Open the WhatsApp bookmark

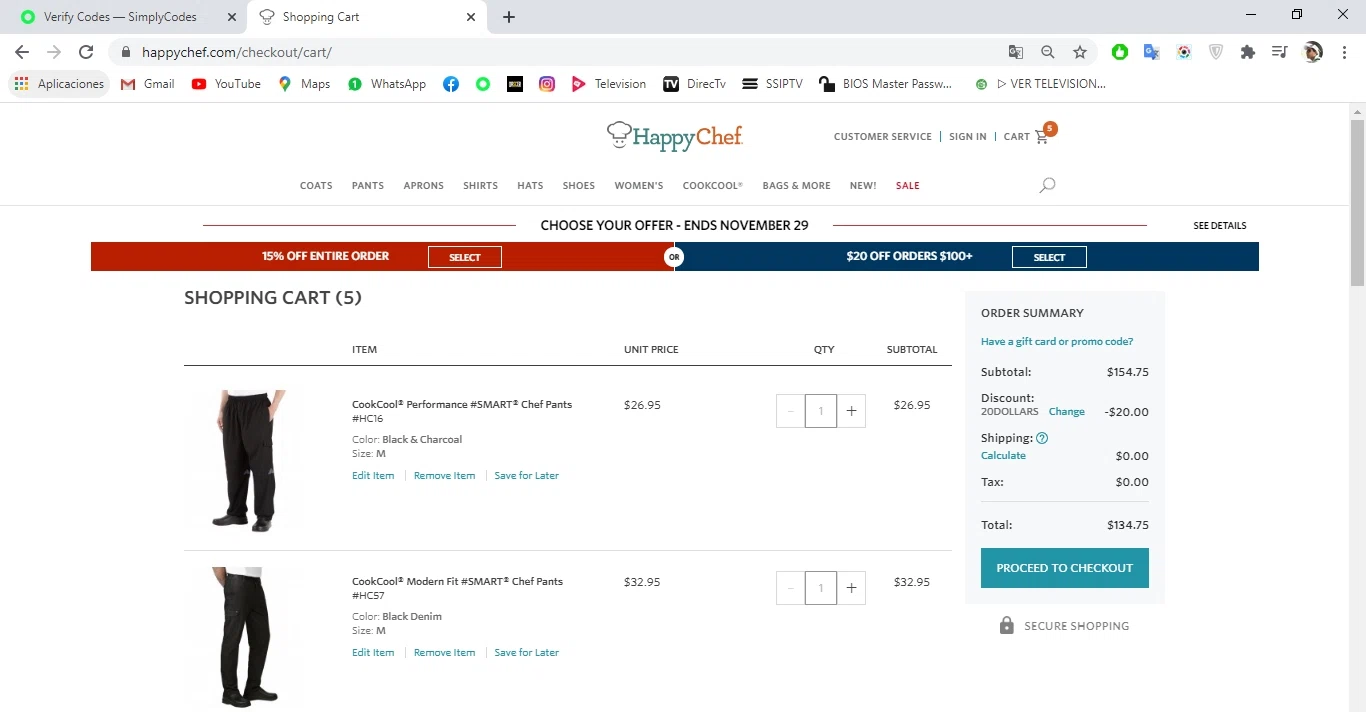click(387, 84)
